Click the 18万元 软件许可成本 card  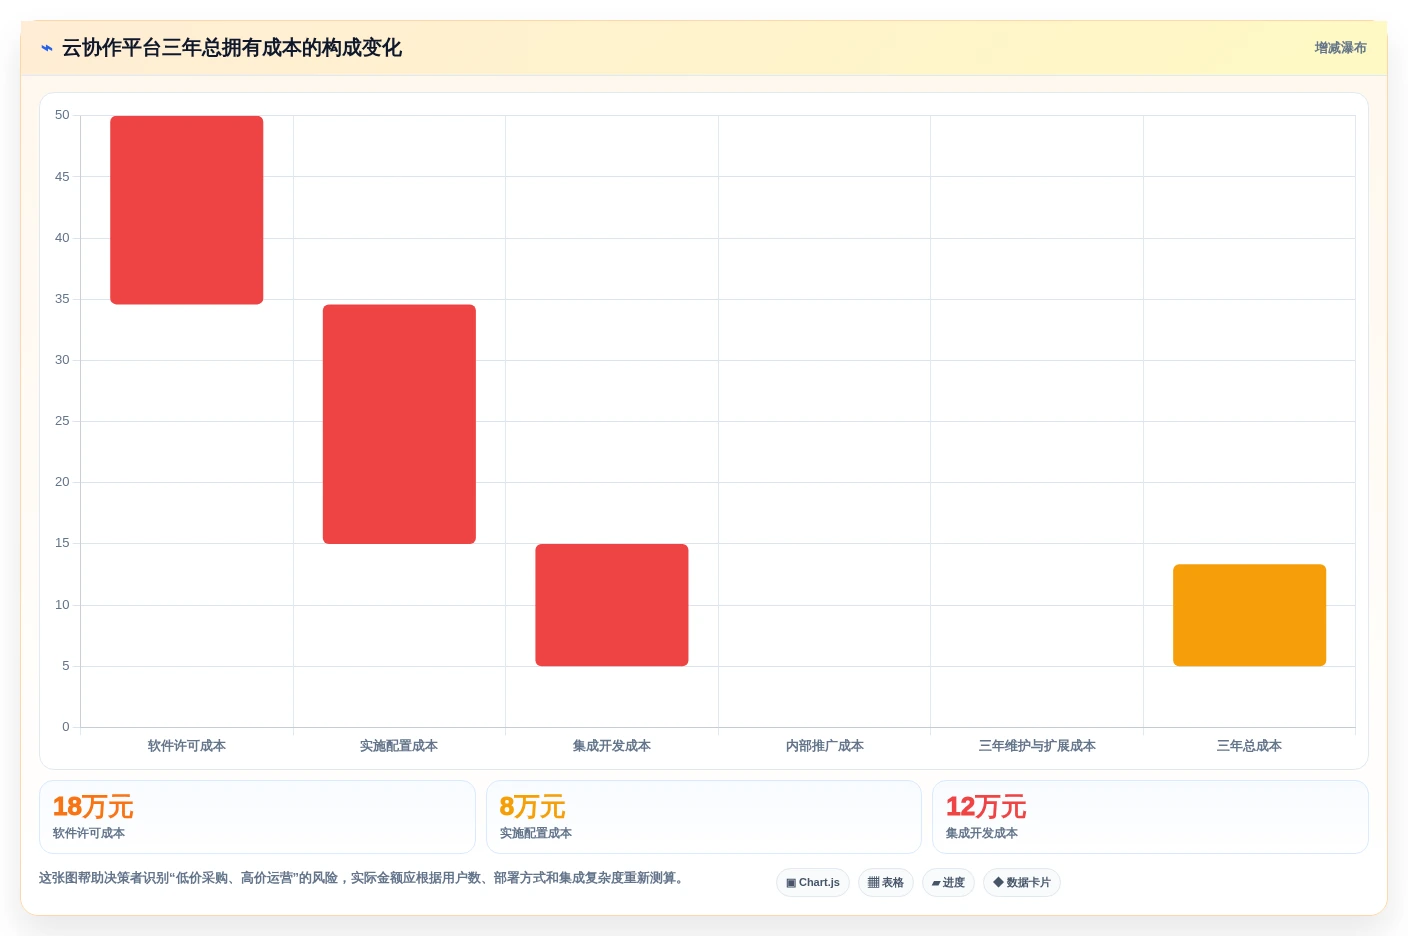(257, 817)
